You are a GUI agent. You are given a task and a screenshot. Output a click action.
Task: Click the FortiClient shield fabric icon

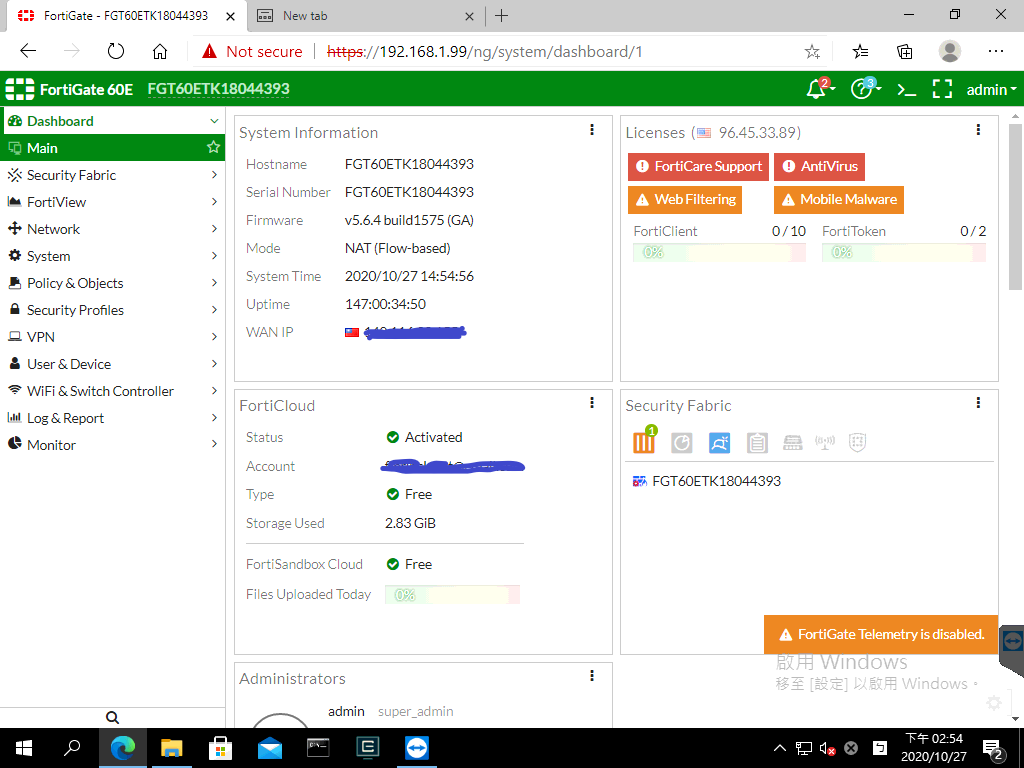857,443
